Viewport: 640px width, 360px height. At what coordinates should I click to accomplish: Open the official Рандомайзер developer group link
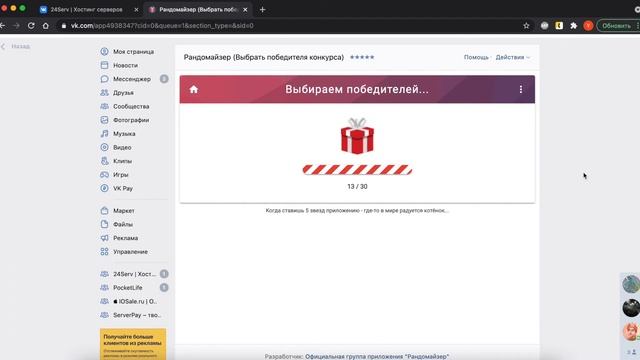[x=377, y=356]
